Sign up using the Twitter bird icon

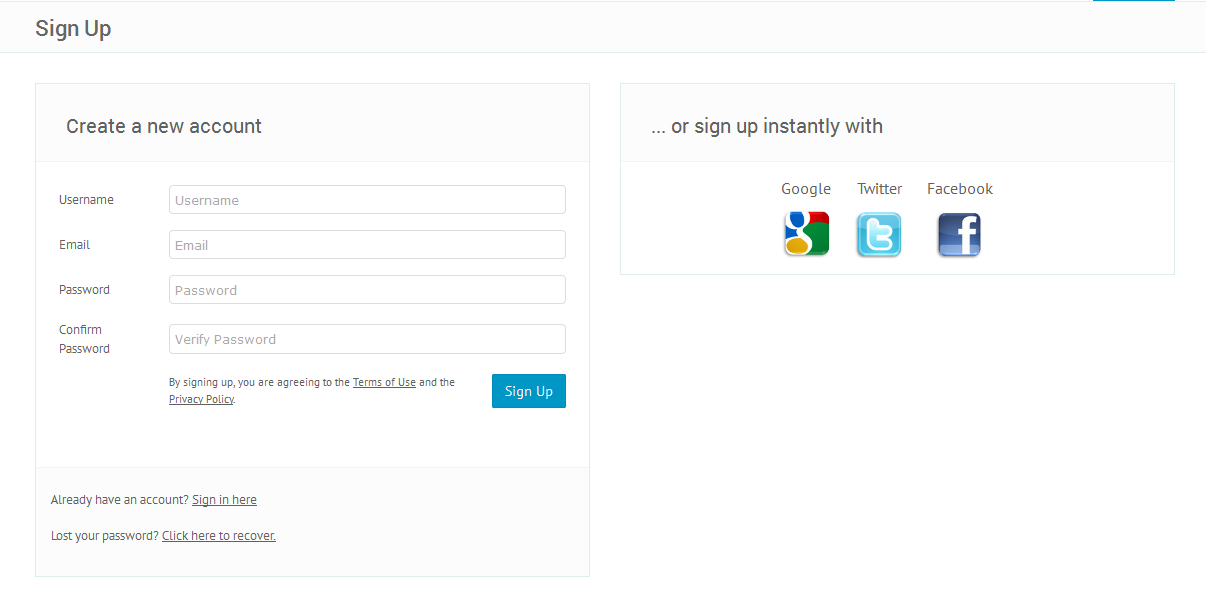(878, 233)
